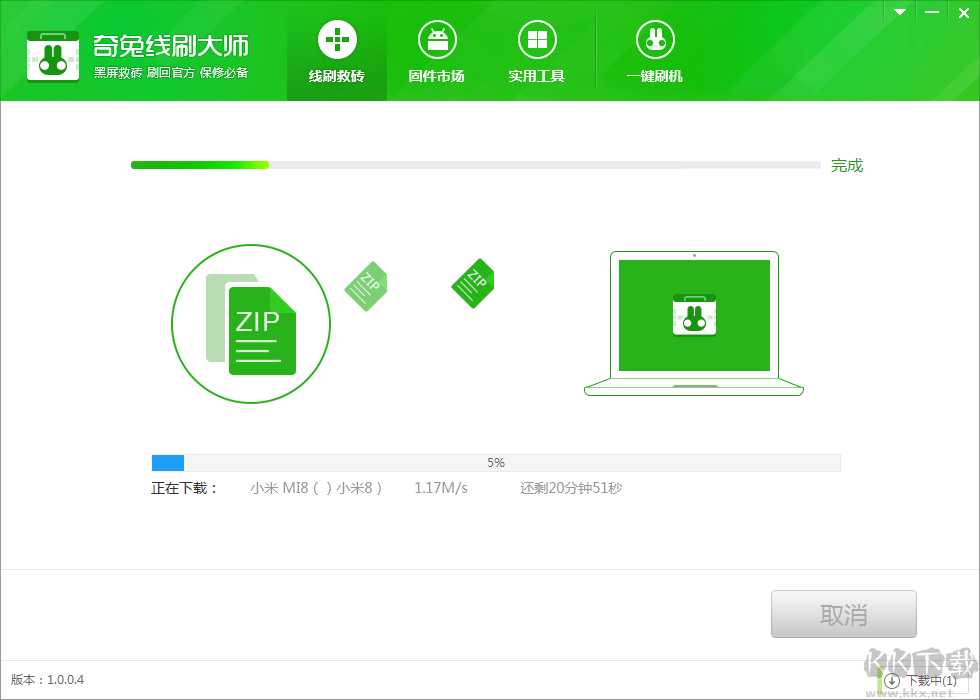Image resolution: width=980 pixels, height=700 pixels.
Task: Click the 完成 step label
Action: pyautogui.click(x=846, y=166)
